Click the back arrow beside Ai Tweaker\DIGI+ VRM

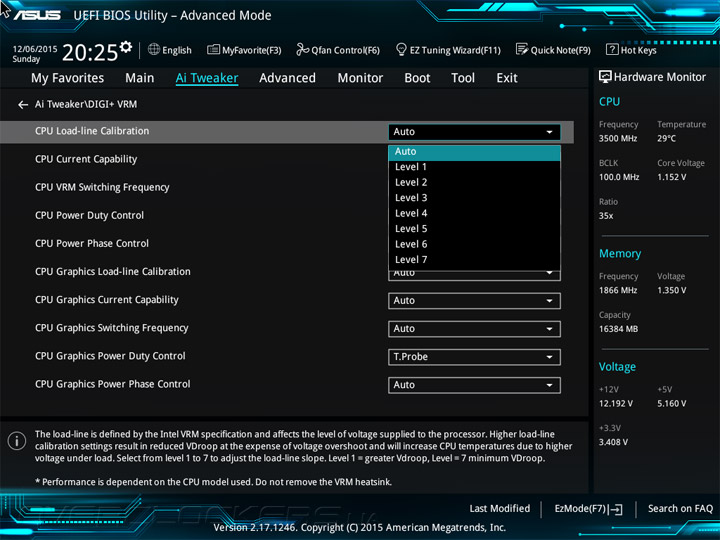(23, 105)
